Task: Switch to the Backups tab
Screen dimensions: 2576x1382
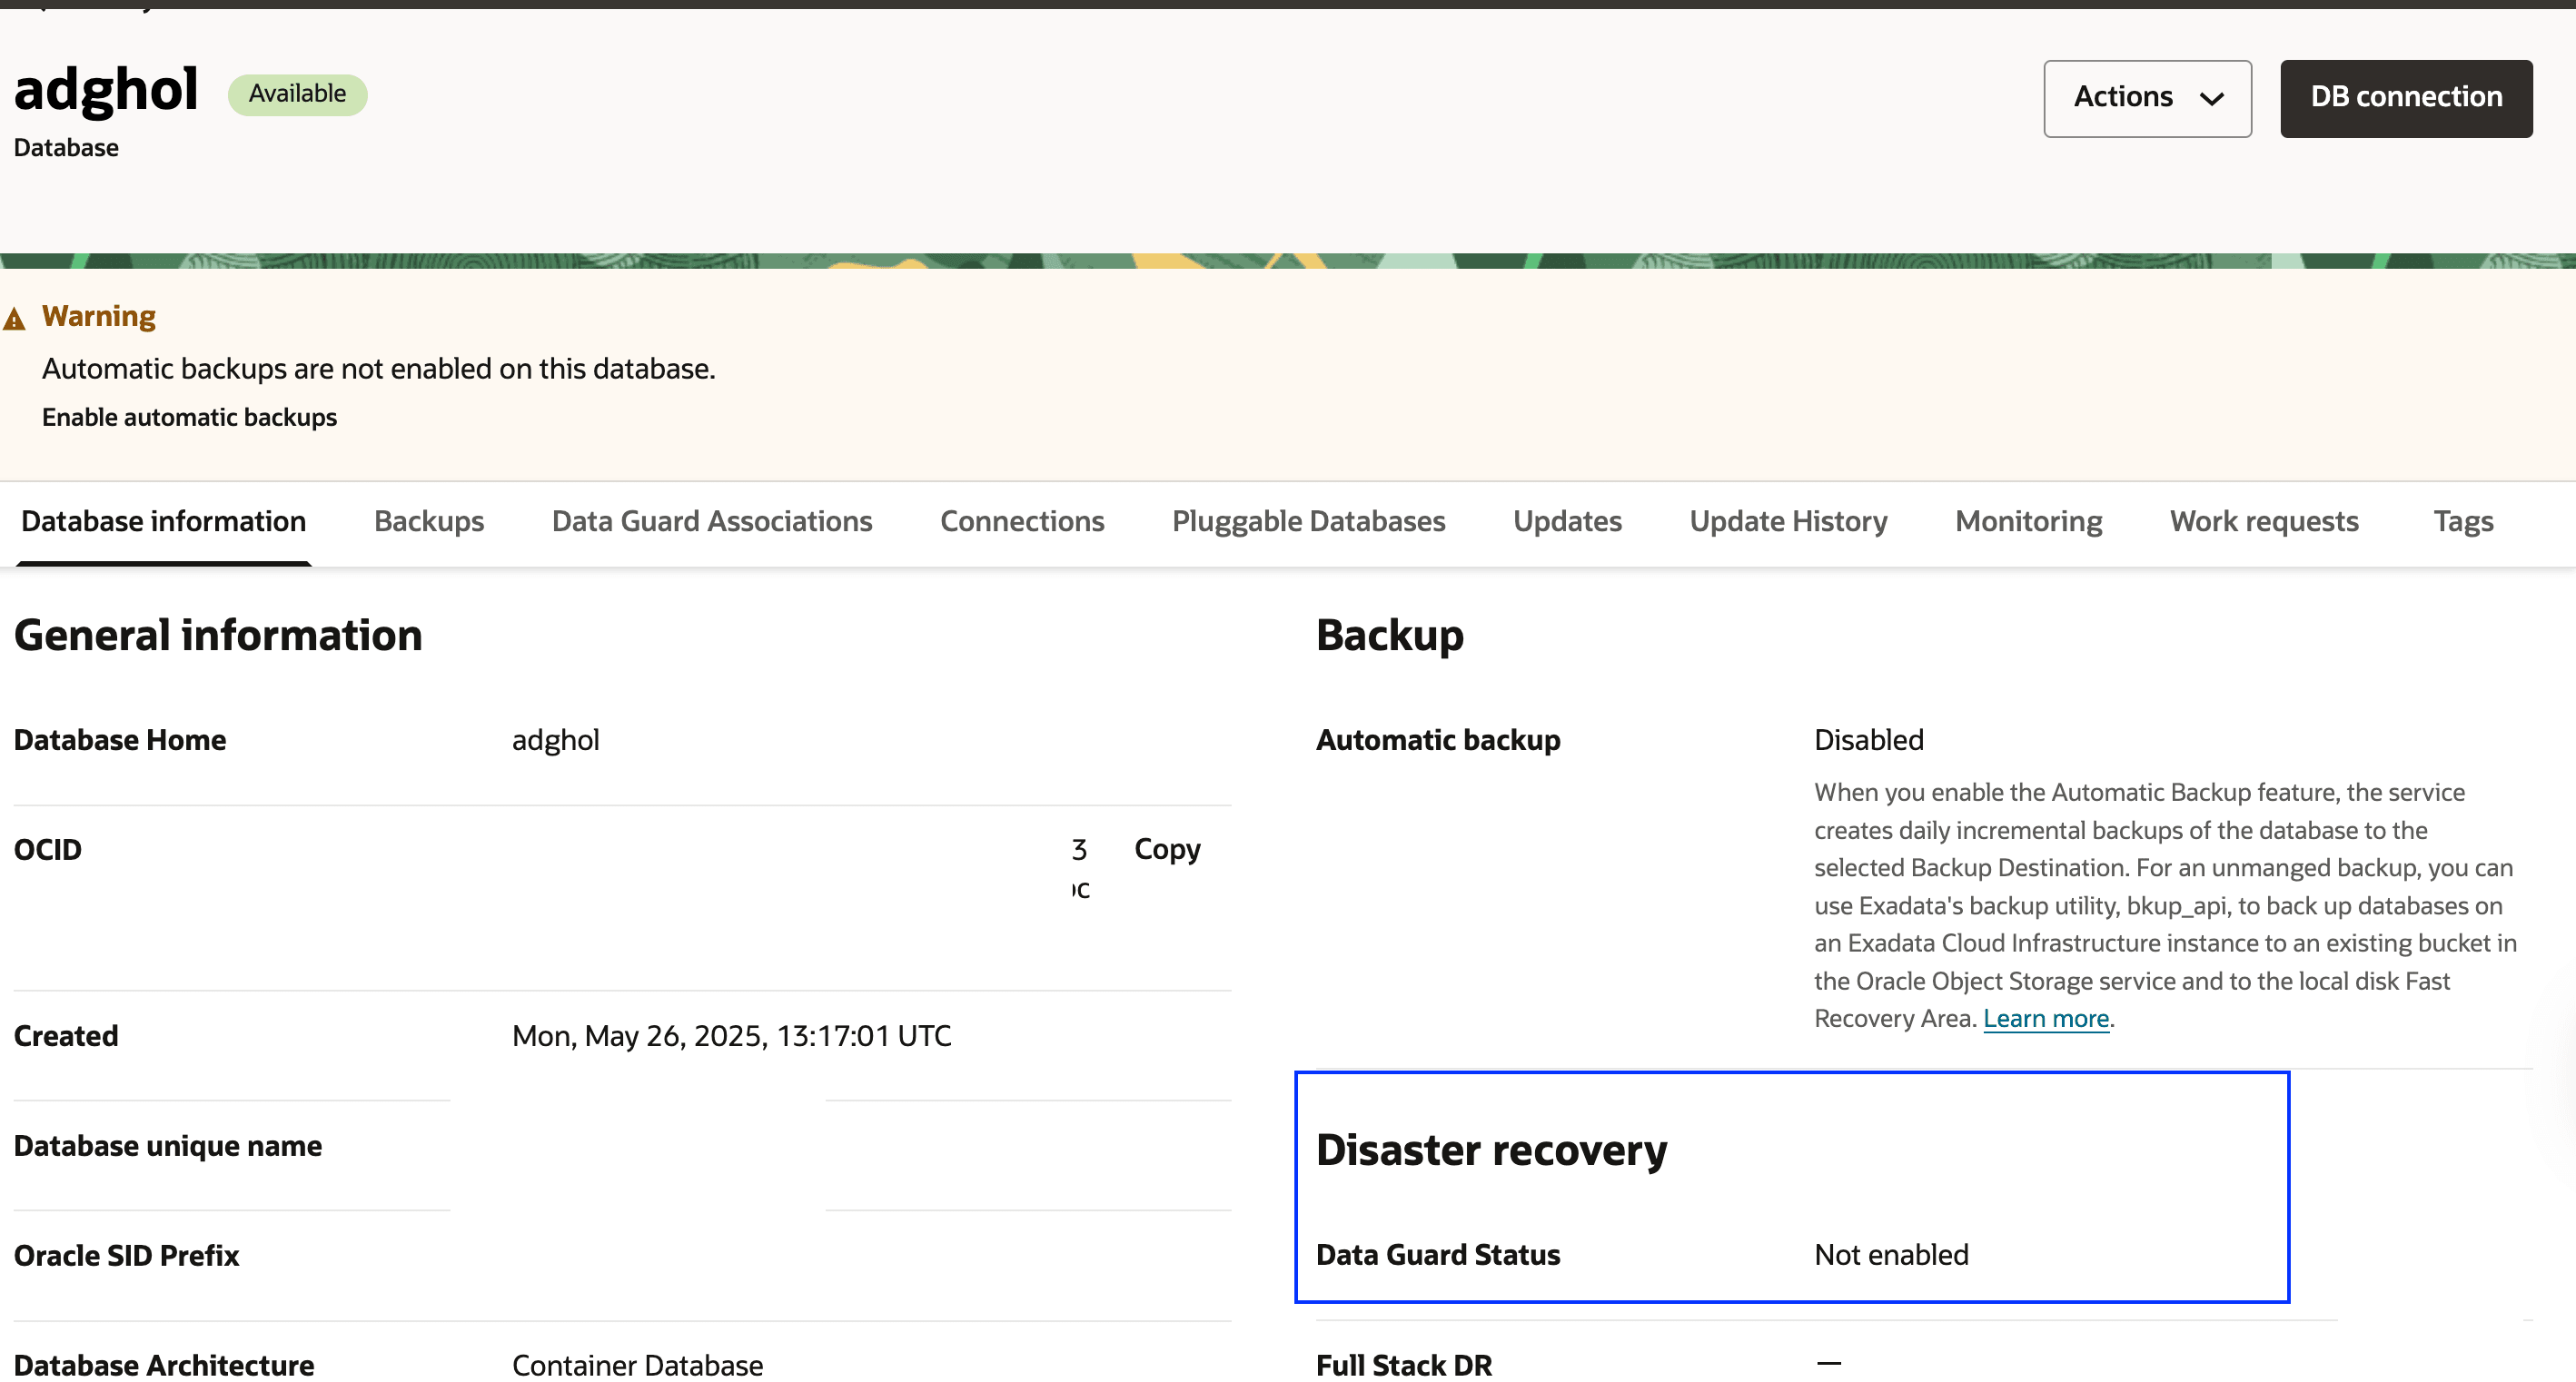Action: pos(429,521)
